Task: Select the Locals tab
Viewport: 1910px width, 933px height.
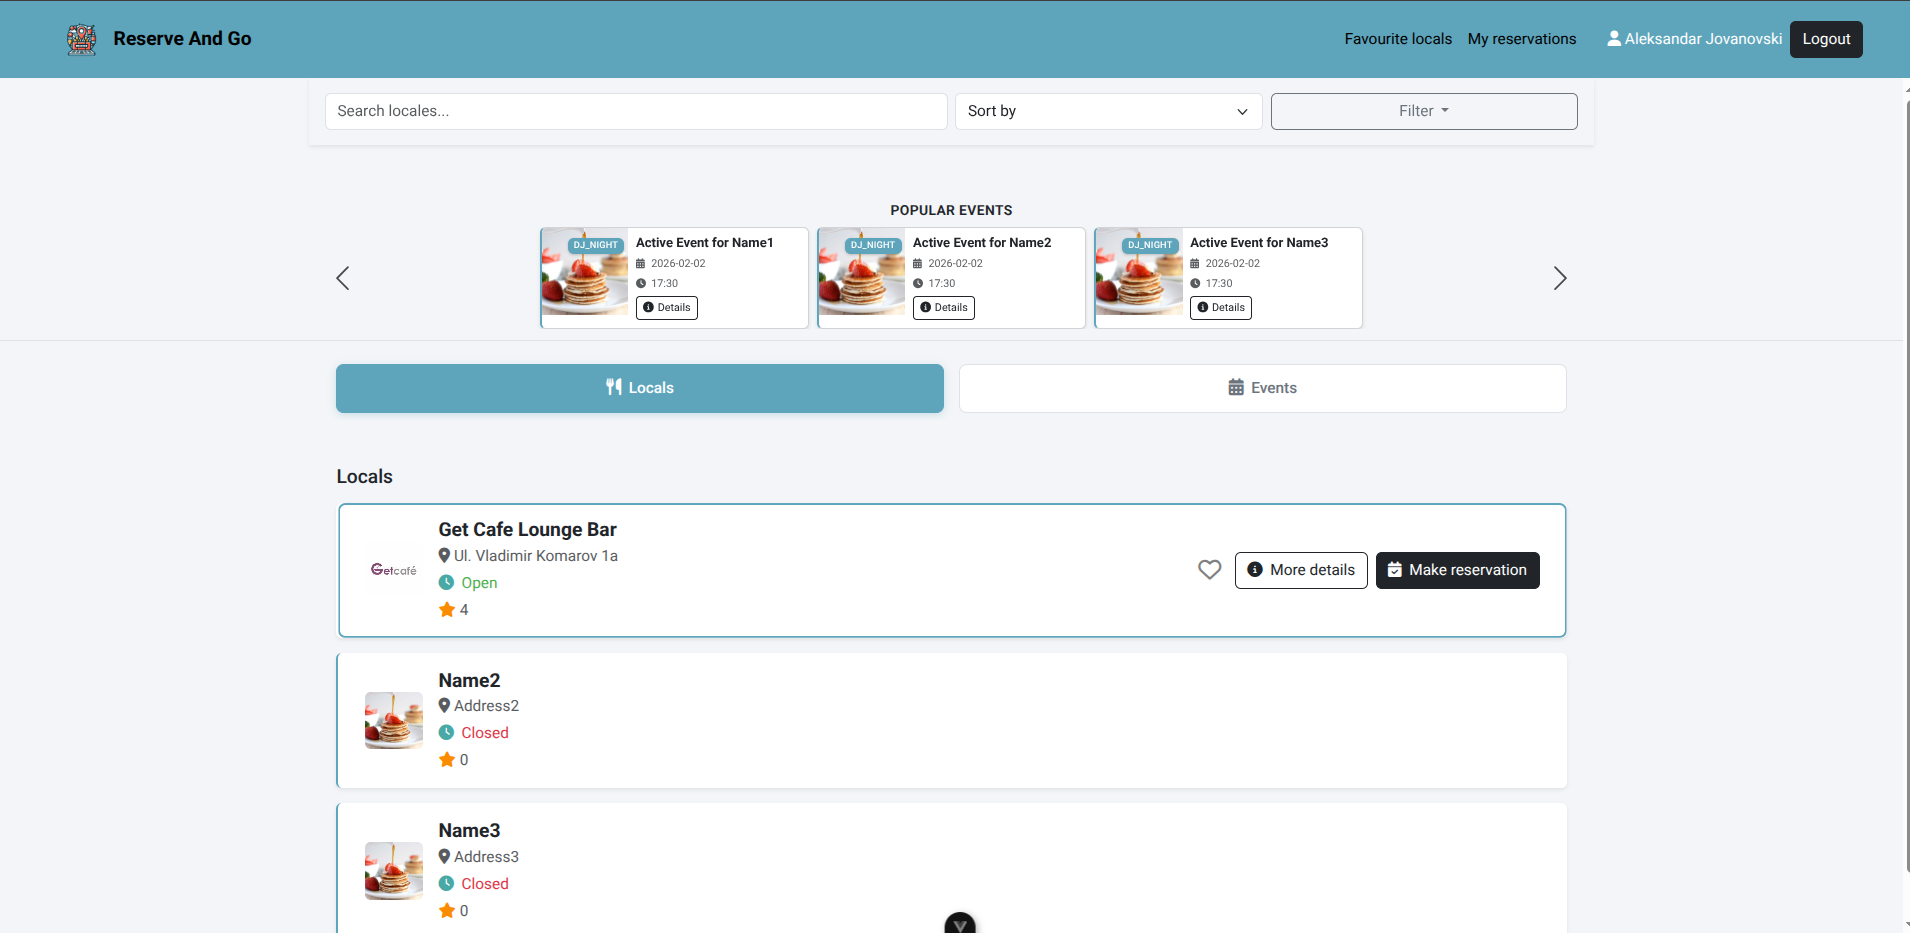Action: [639, 388]
